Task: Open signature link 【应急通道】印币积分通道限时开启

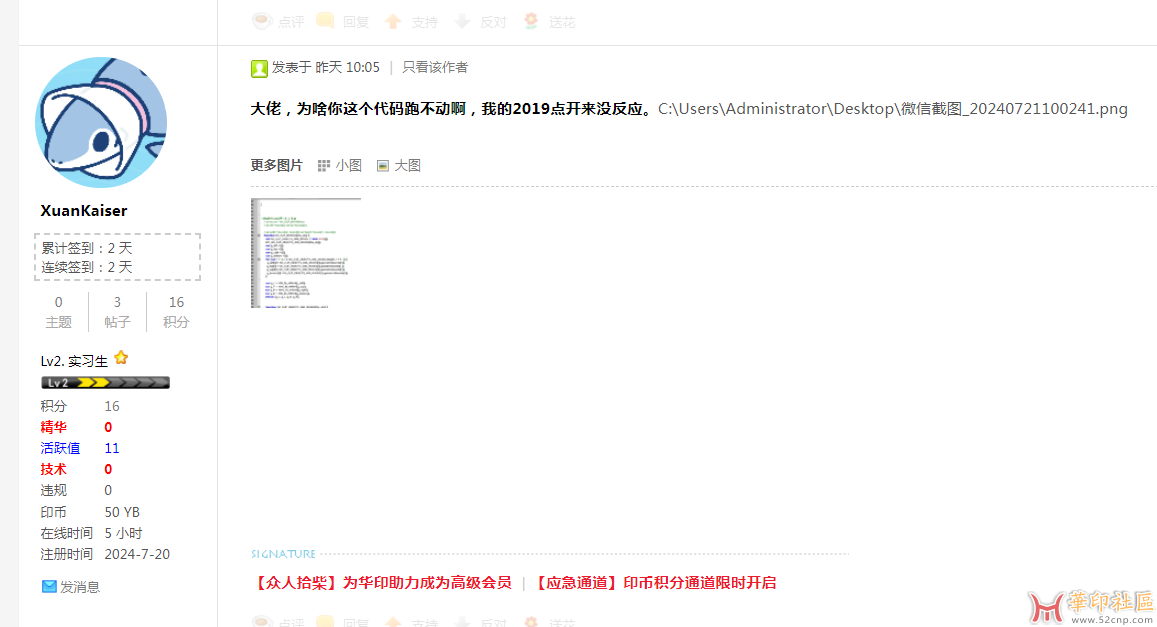Action: click(655, 583)
